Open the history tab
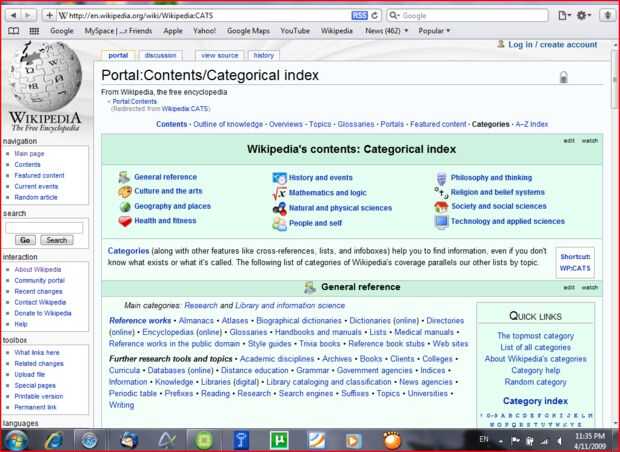 coord(264,55)
